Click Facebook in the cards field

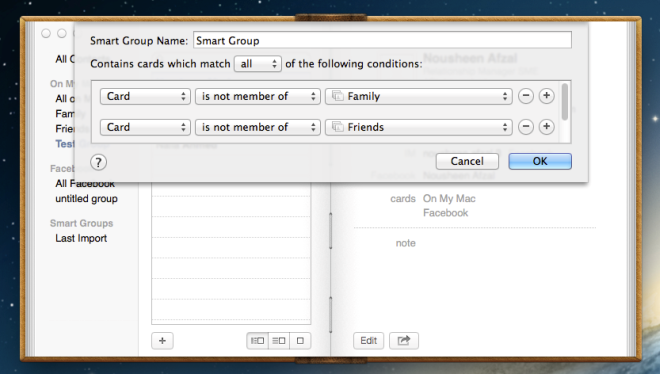coord(445,213)
